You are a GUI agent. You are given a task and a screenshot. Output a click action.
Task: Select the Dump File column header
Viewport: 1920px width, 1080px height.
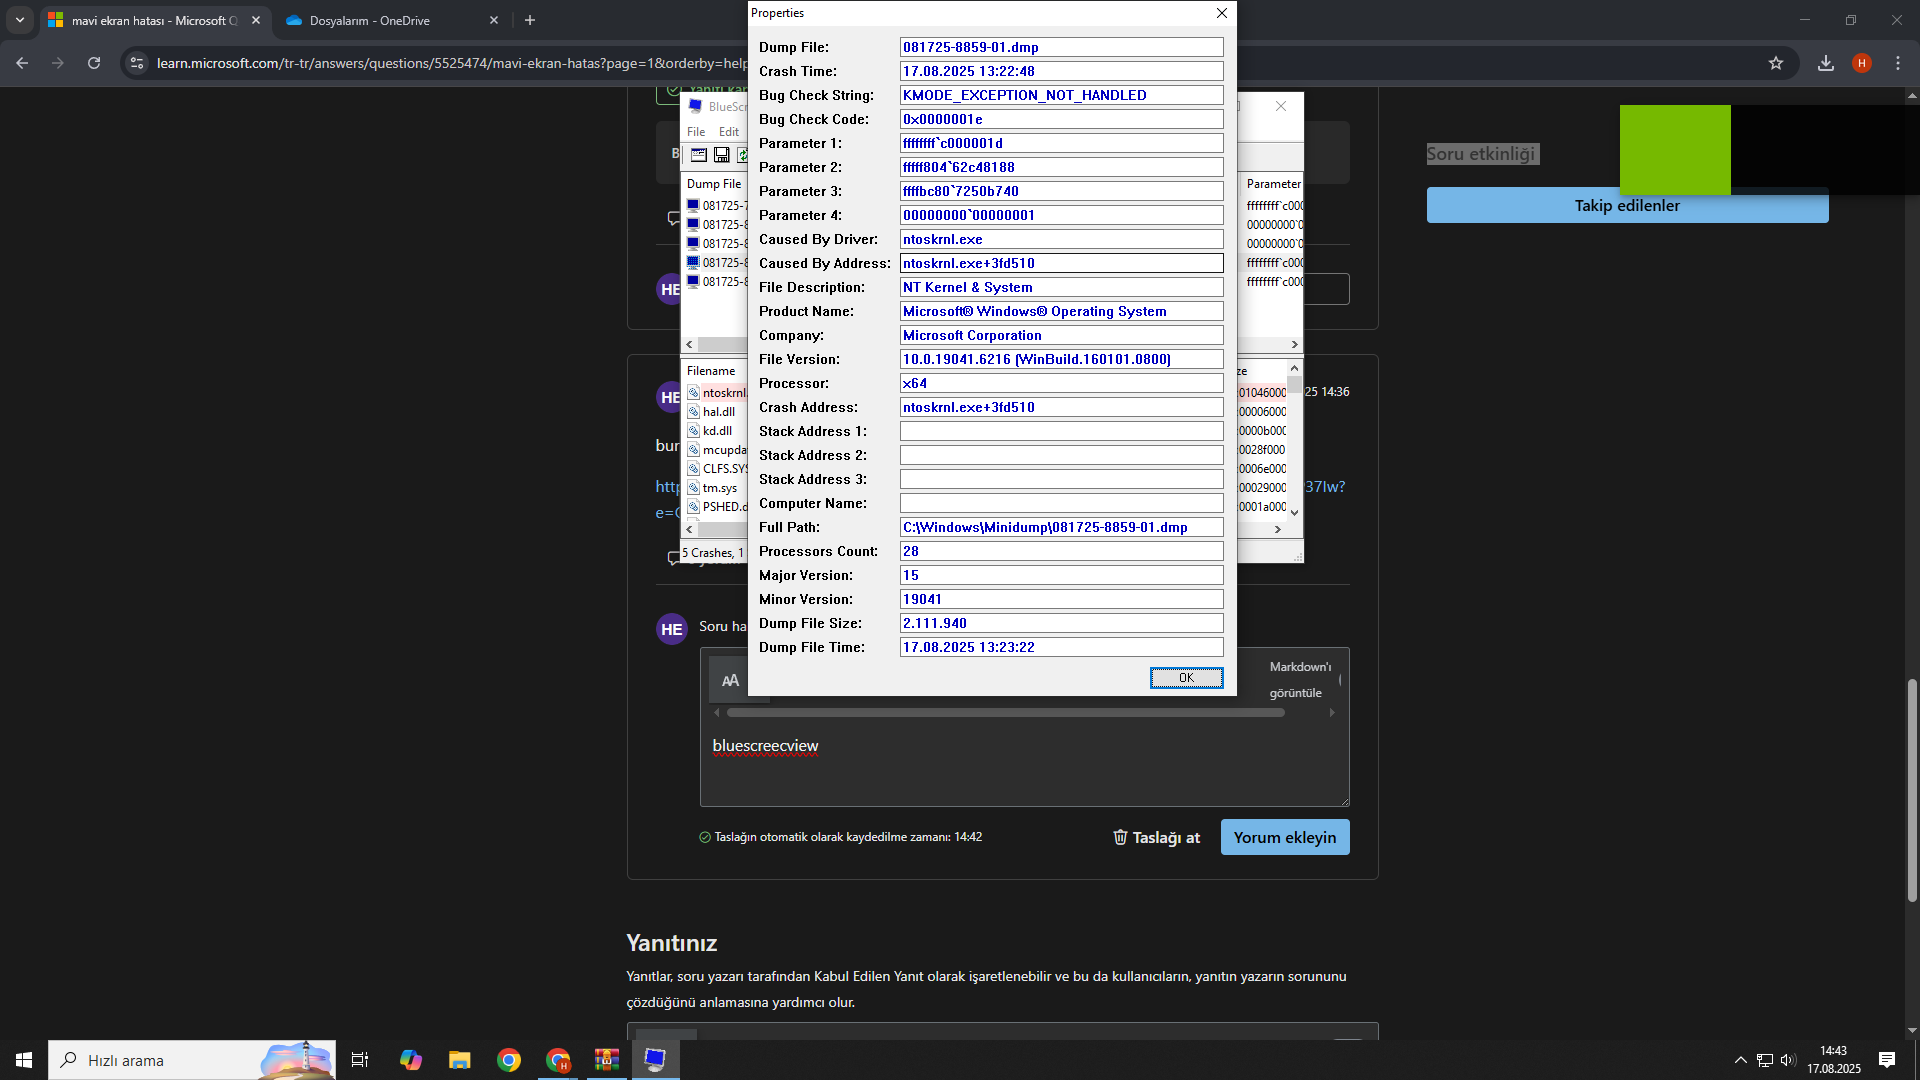point(714,184)
